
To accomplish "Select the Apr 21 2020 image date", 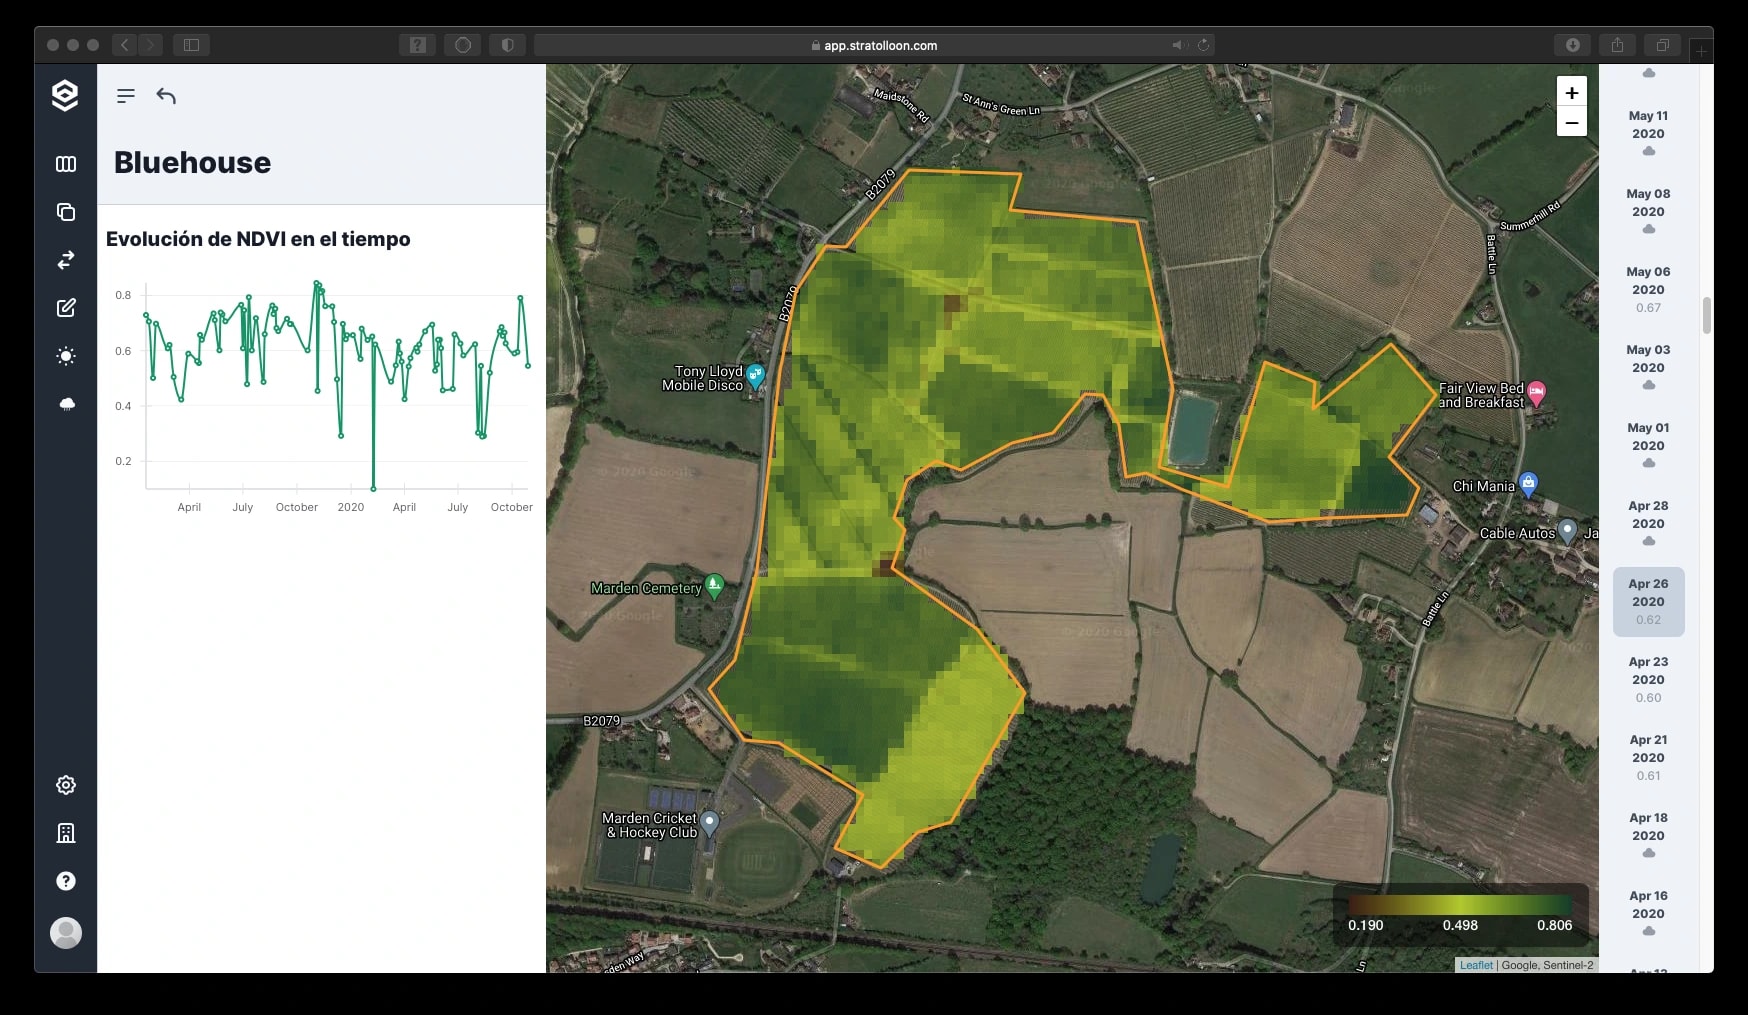I will click(x=1648, y=758).
